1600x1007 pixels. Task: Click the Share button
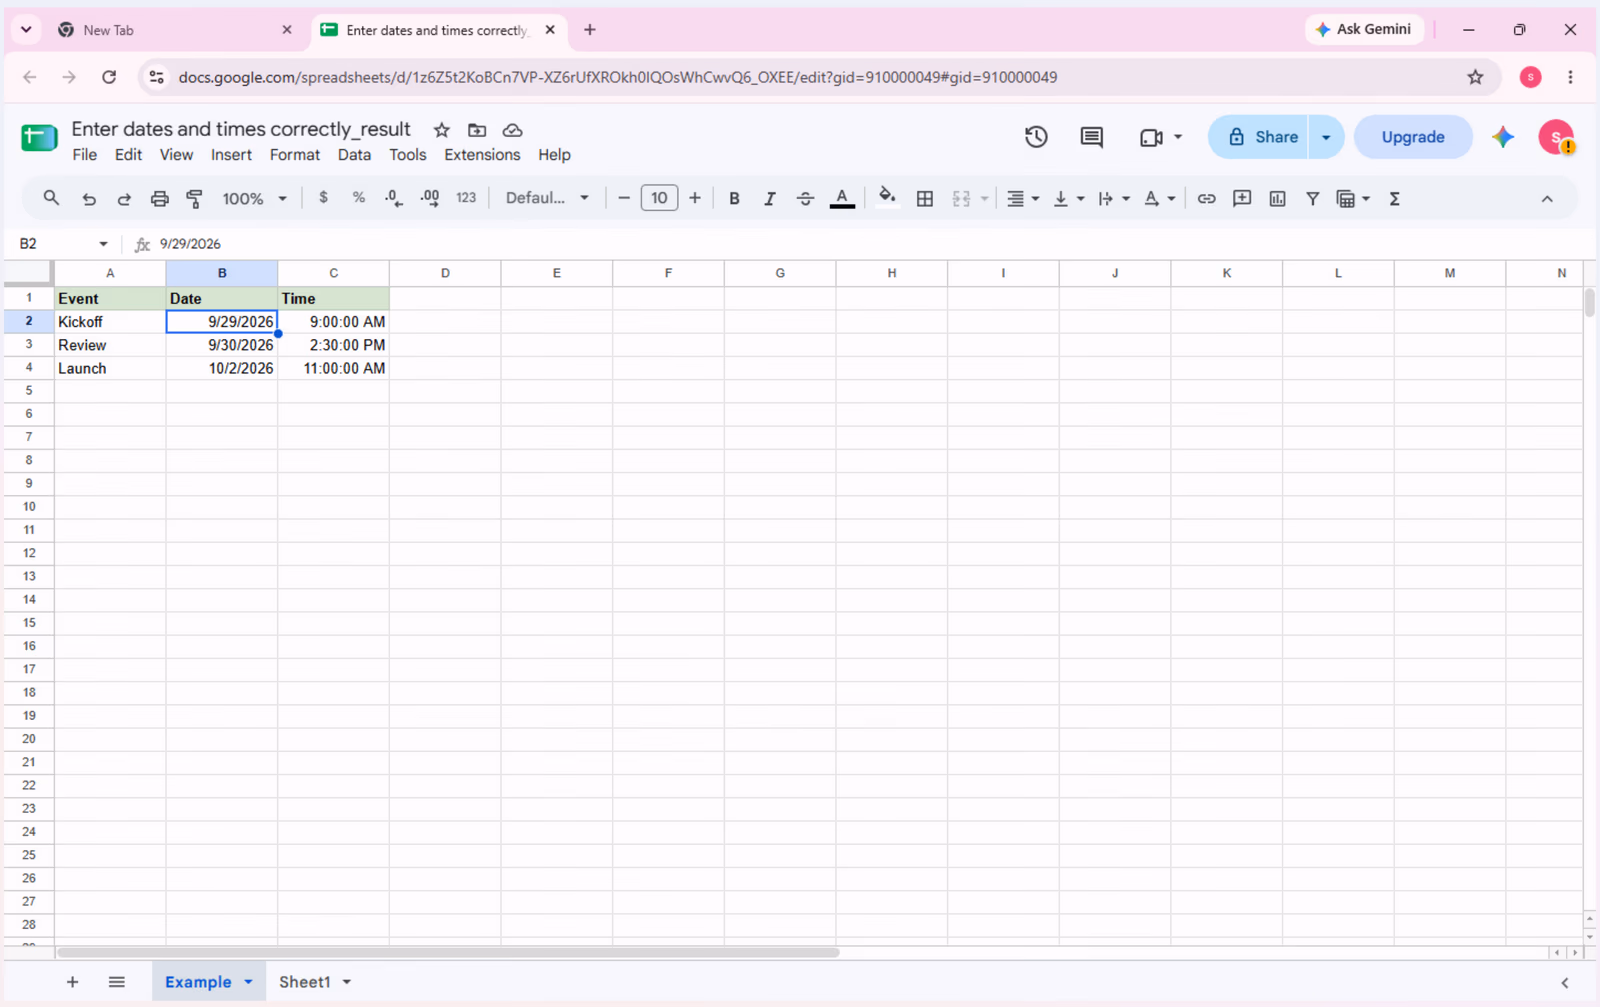(1260, 137)
